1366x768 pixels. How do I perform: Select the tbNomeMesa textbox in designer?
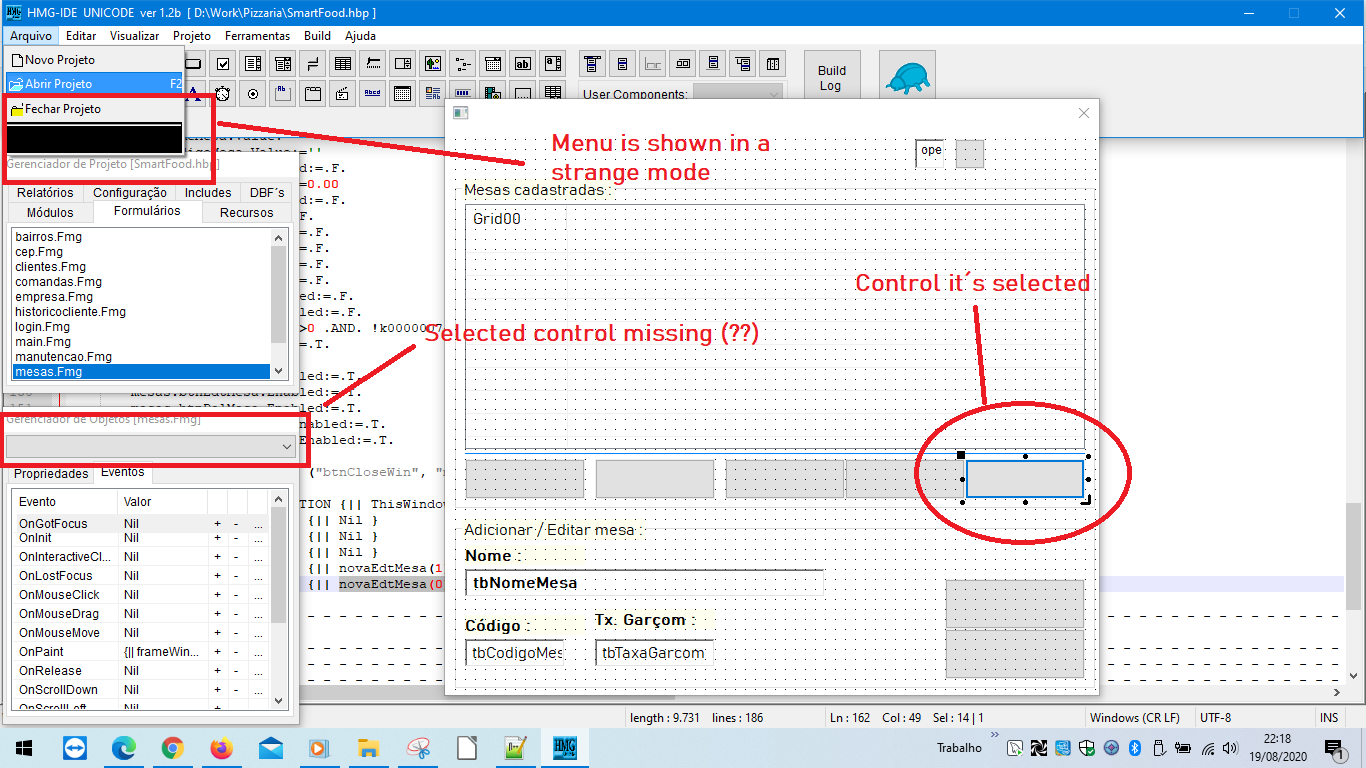tap(645, 583)
